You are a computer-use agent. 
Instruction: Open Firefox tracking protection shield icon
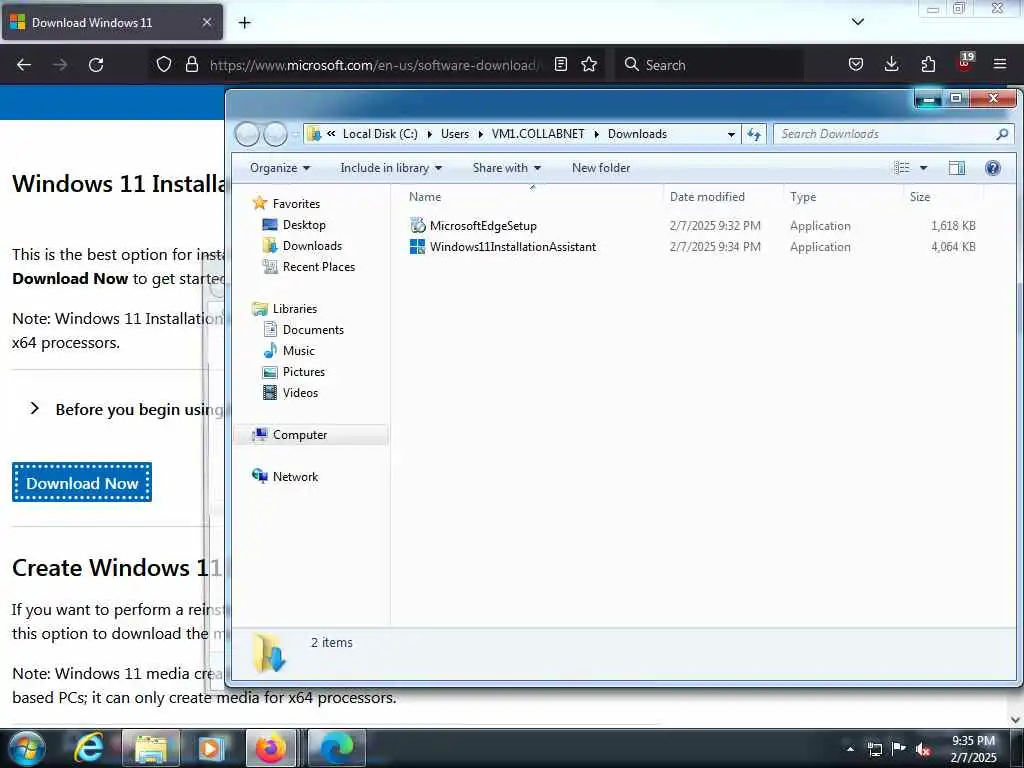click(164, 64)
